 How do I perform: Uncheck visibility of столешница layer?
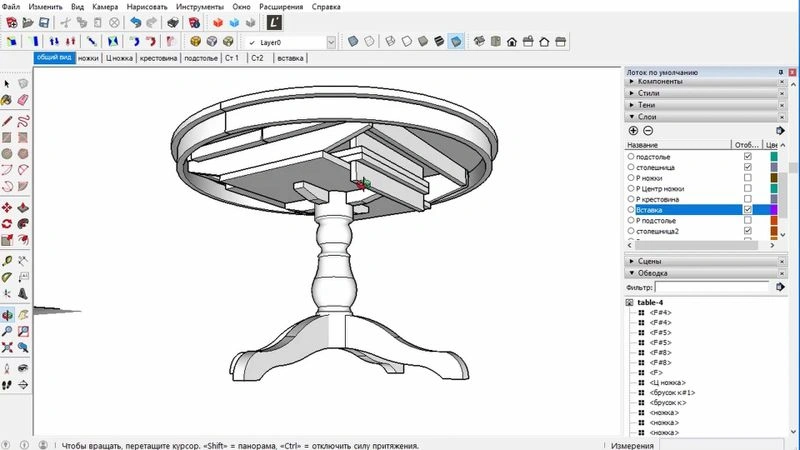[747, 167]
